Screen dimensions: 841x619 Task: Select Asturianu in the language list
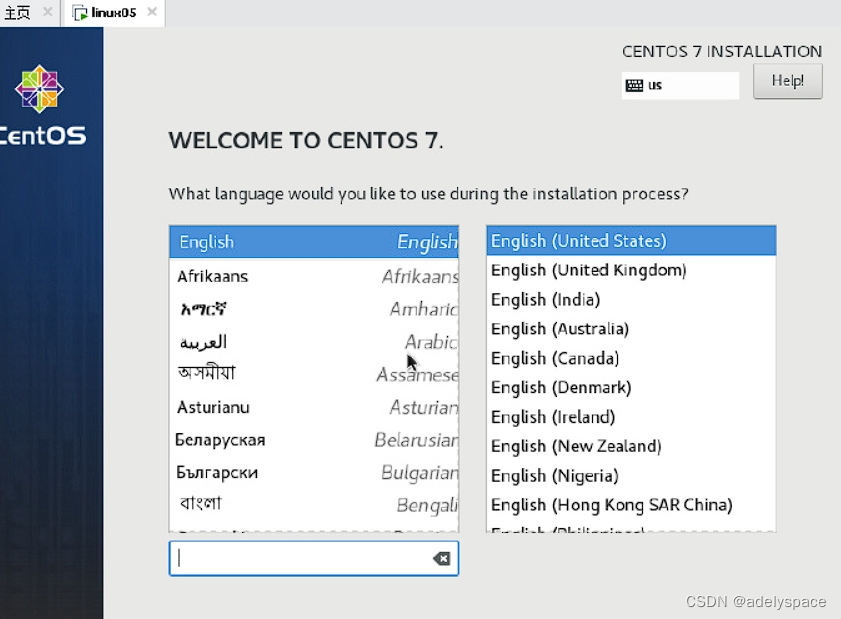(x=314, y=407)
